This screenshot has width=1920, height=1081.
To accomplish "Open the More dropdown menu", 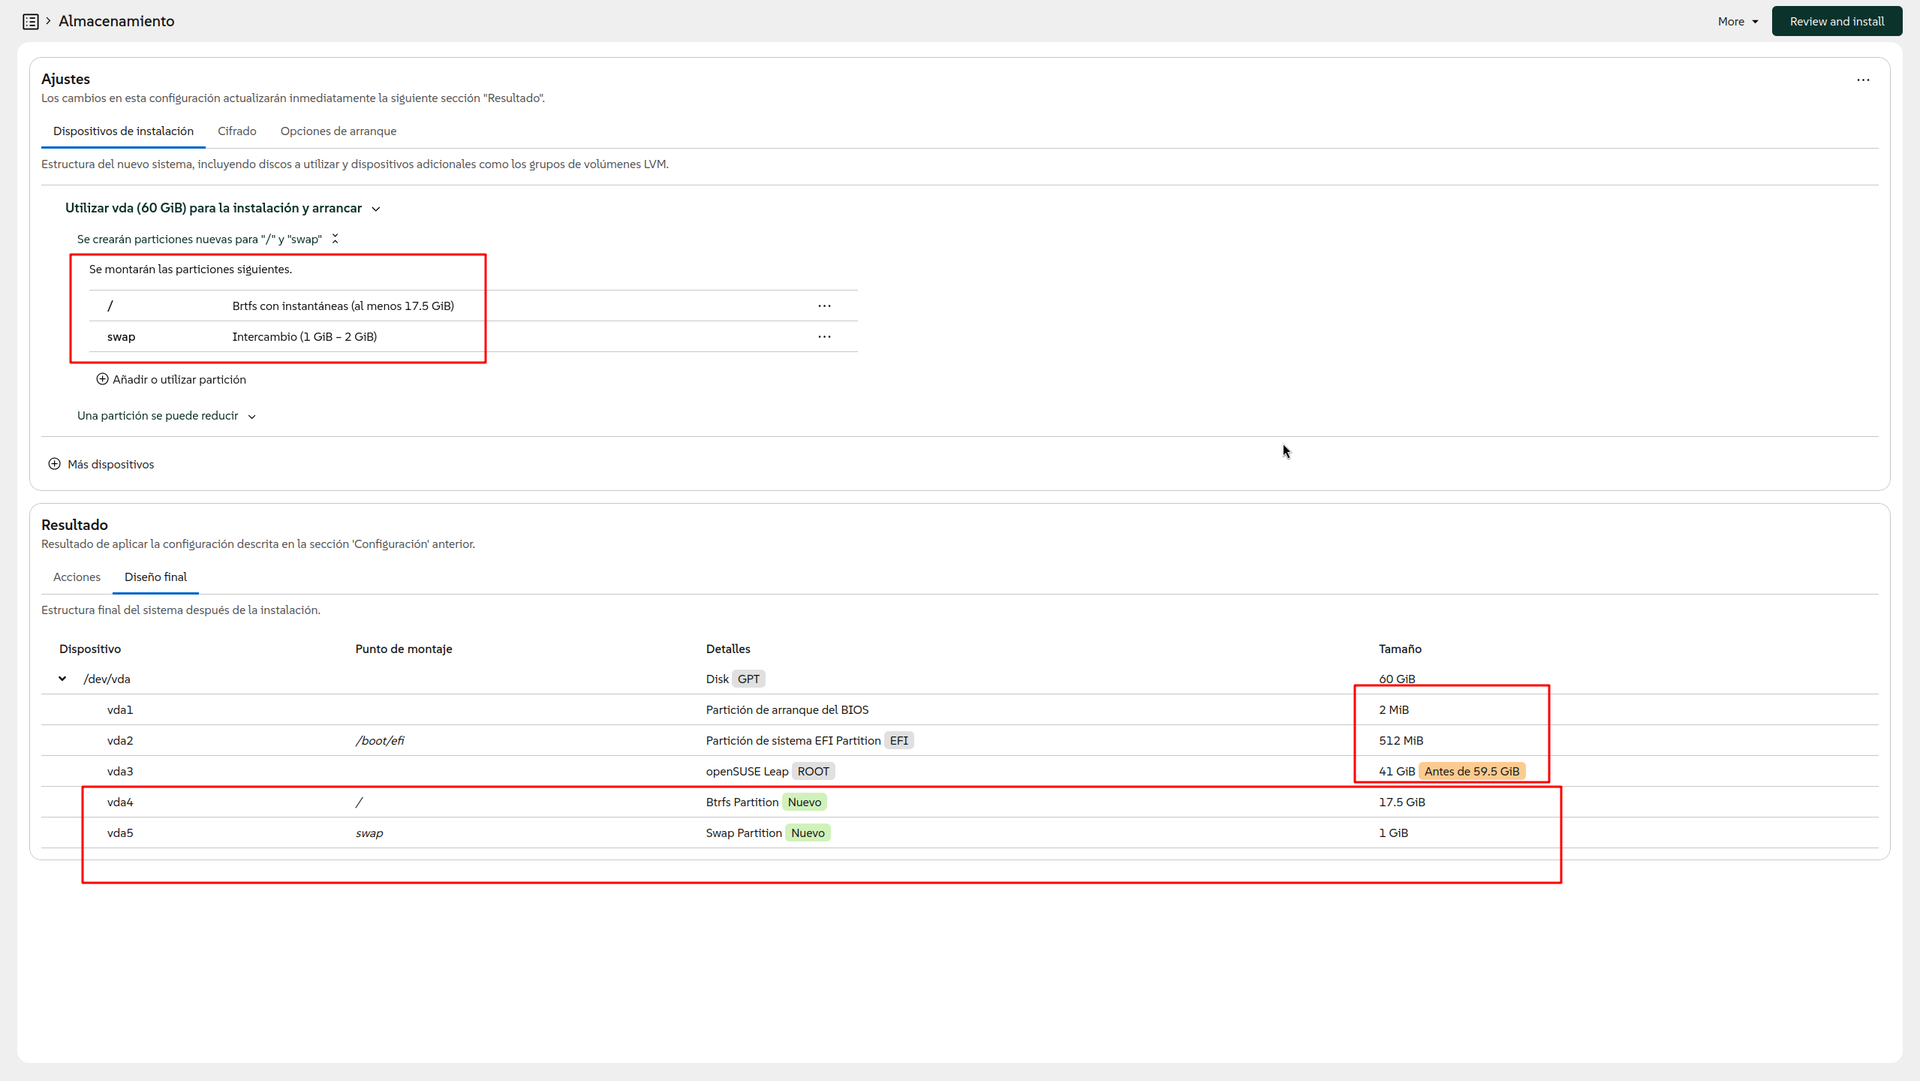I will [1737, 21].
